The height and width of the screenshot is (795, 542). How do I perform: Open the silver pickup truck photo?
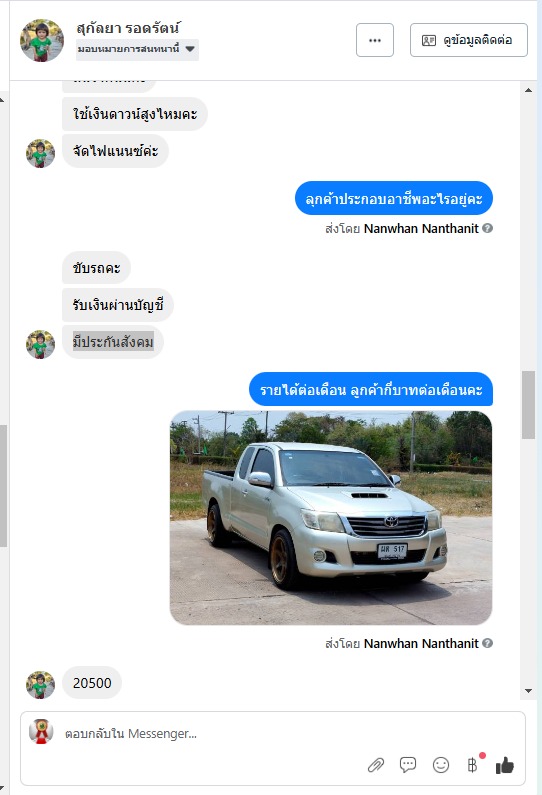click(x=331, y=518)
